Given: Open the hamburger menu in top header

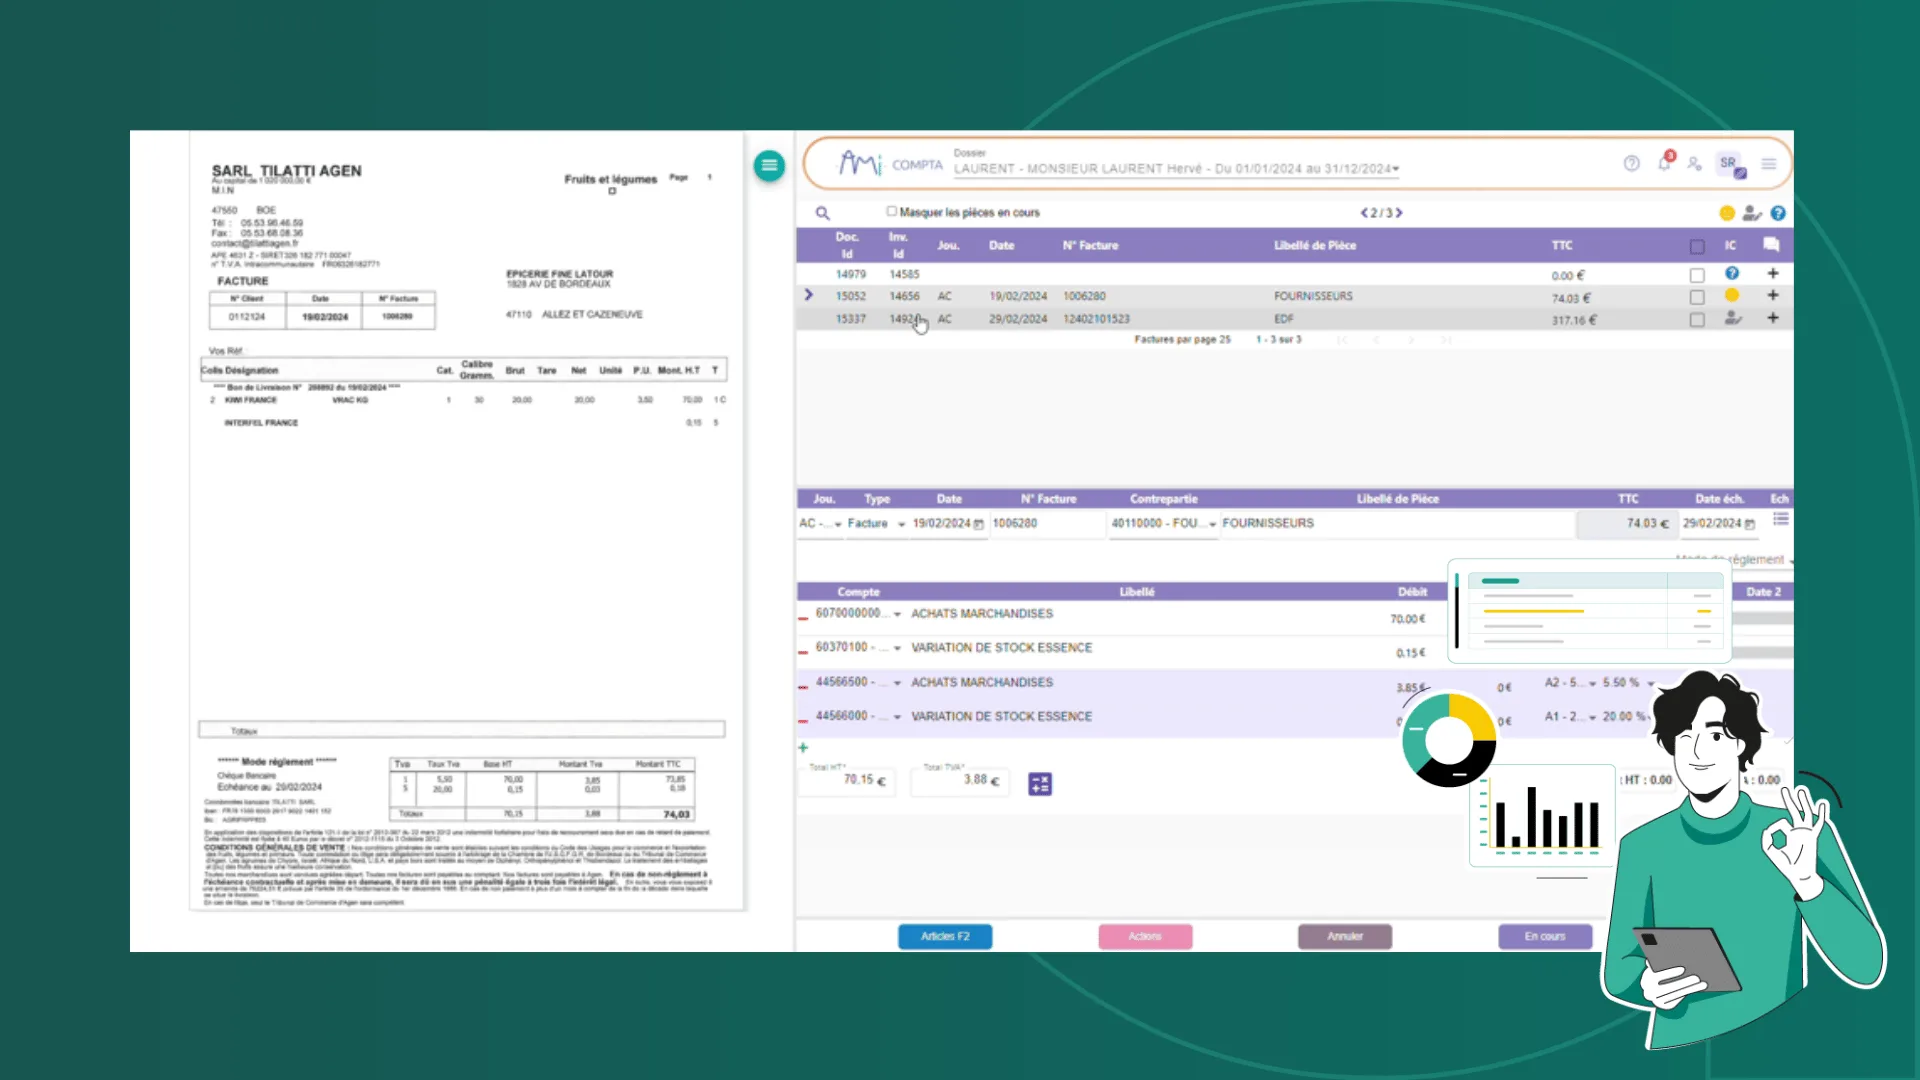Looking at the screenshot, I should point(1769,164).
